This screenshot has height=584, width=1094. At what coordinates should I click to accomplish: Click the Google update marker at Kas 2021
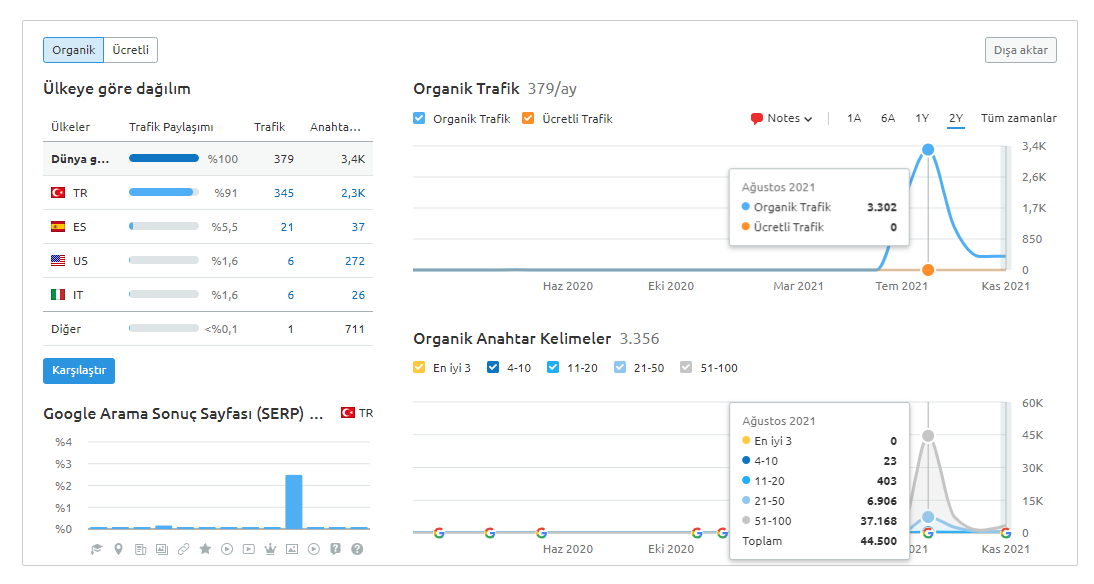(x=1005, y=533)
